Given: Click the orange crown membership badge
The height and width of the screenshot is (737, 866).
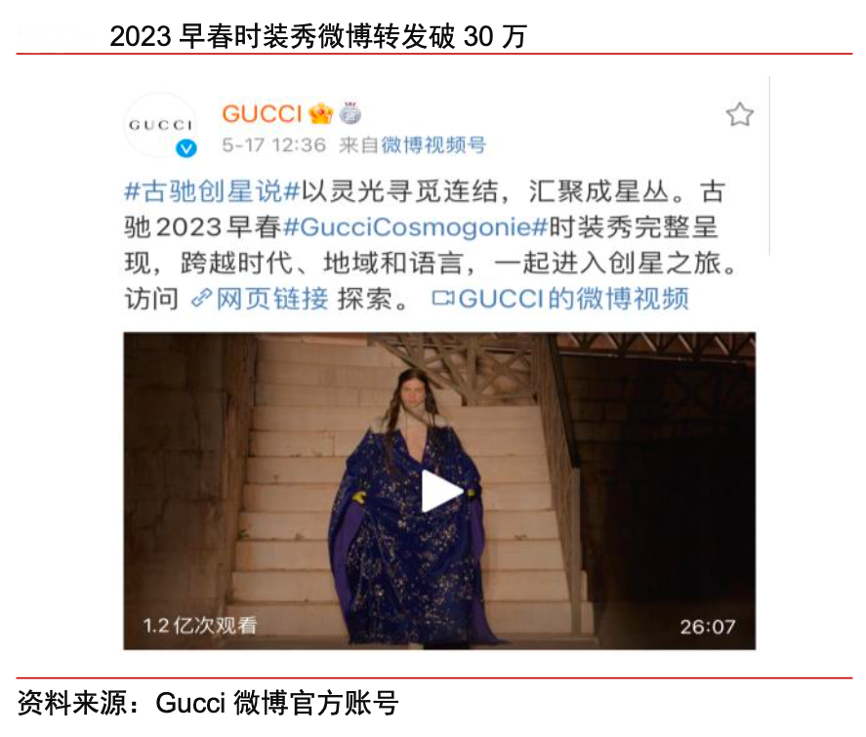Looking at the screenshot, I should pyautogui.click(x=321, y=114).
